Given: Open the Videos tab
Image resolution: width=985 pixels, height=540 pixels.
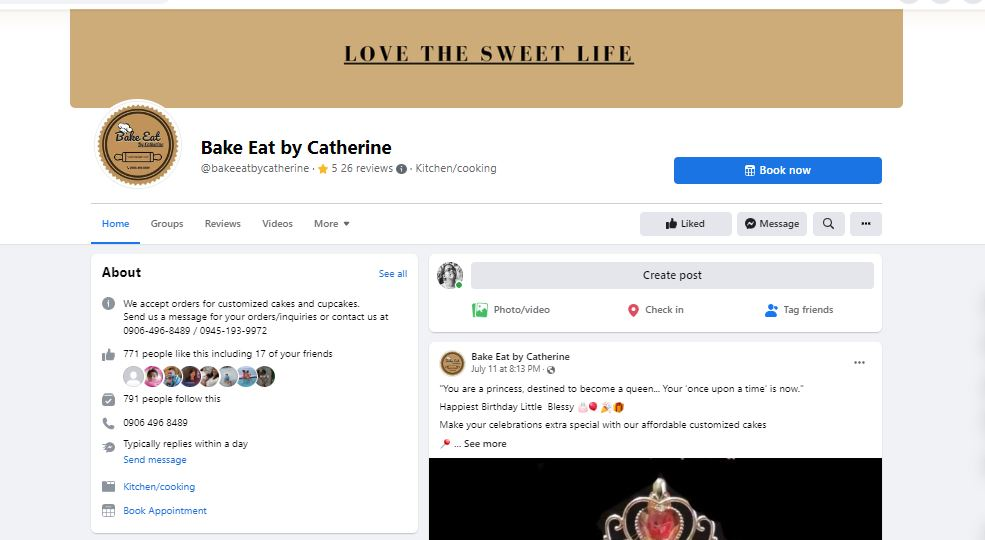Looking at the screenshot, I should [x=277, y=224].
